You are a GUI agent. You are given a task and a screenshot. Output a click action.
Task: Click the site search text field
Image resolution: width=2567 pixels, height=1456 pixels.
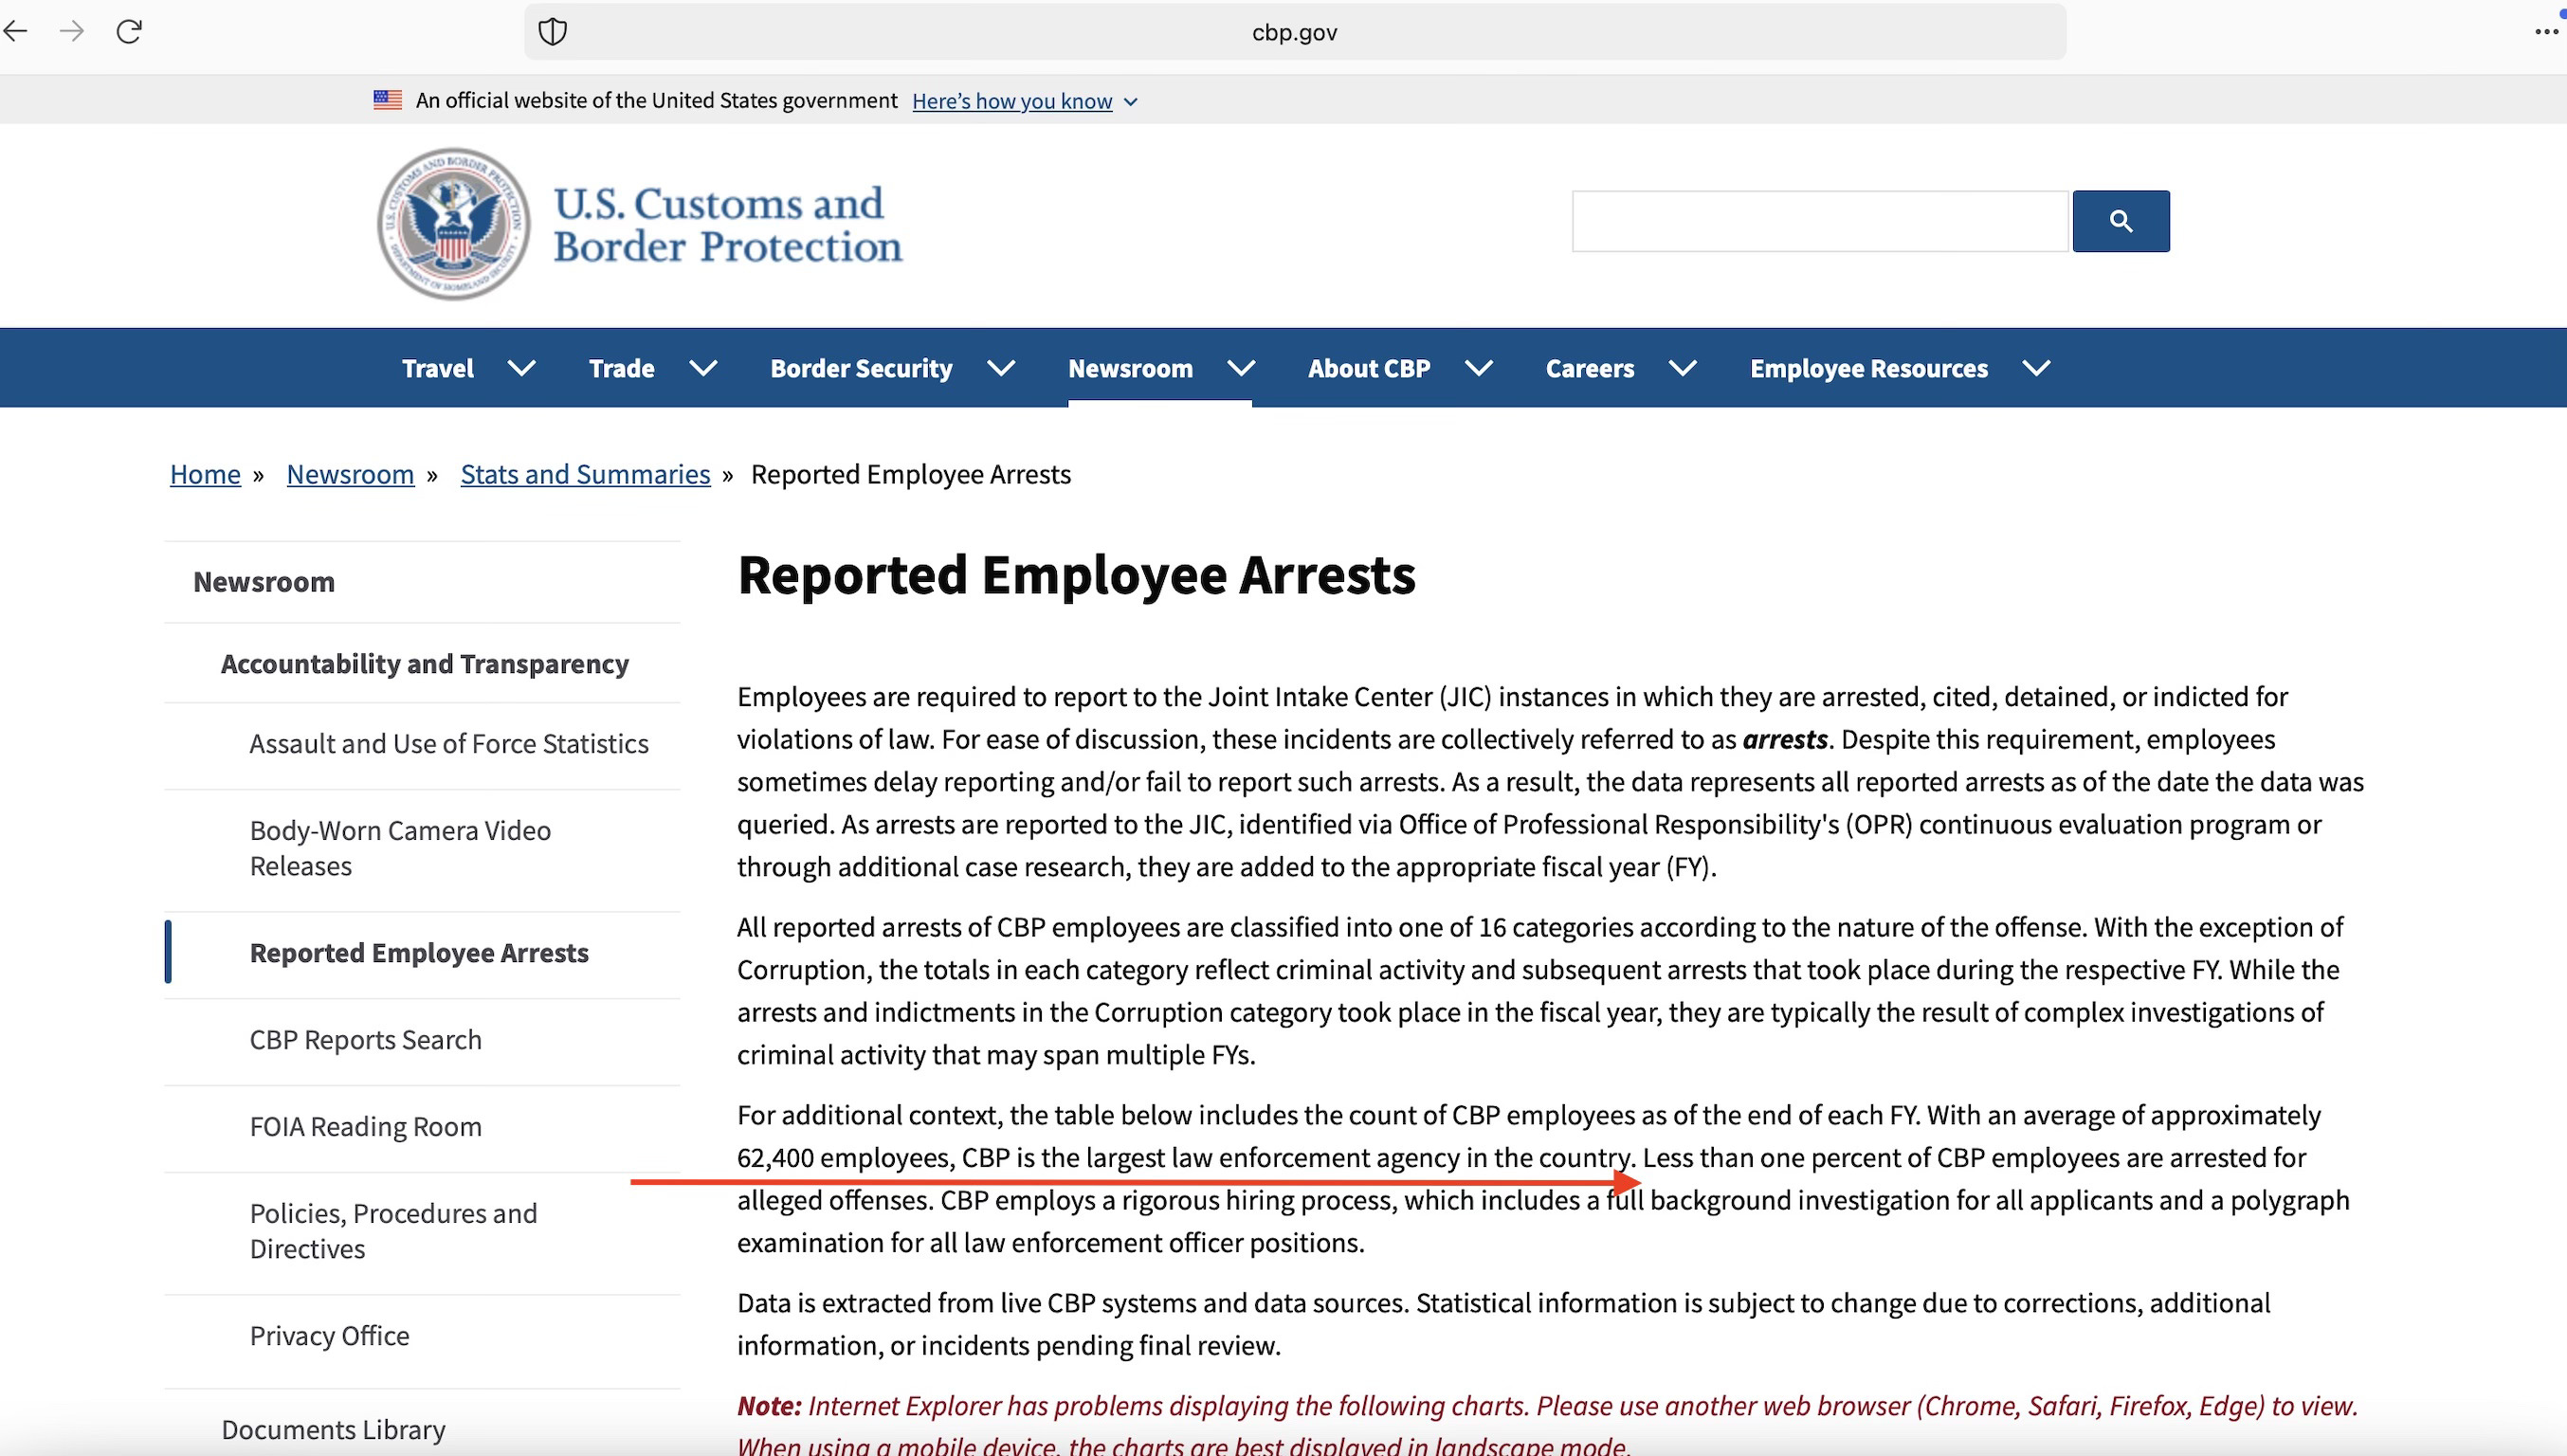point(1820,221)
